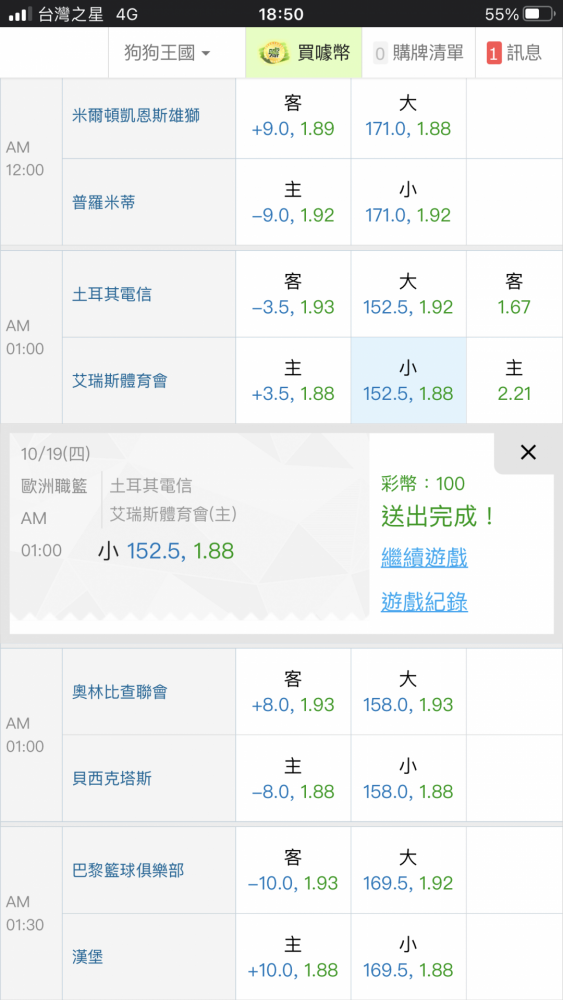Select 客 +8.0 for 奧林比查聯會
The height and width of the screenshot is (1000, 563).
293,691
